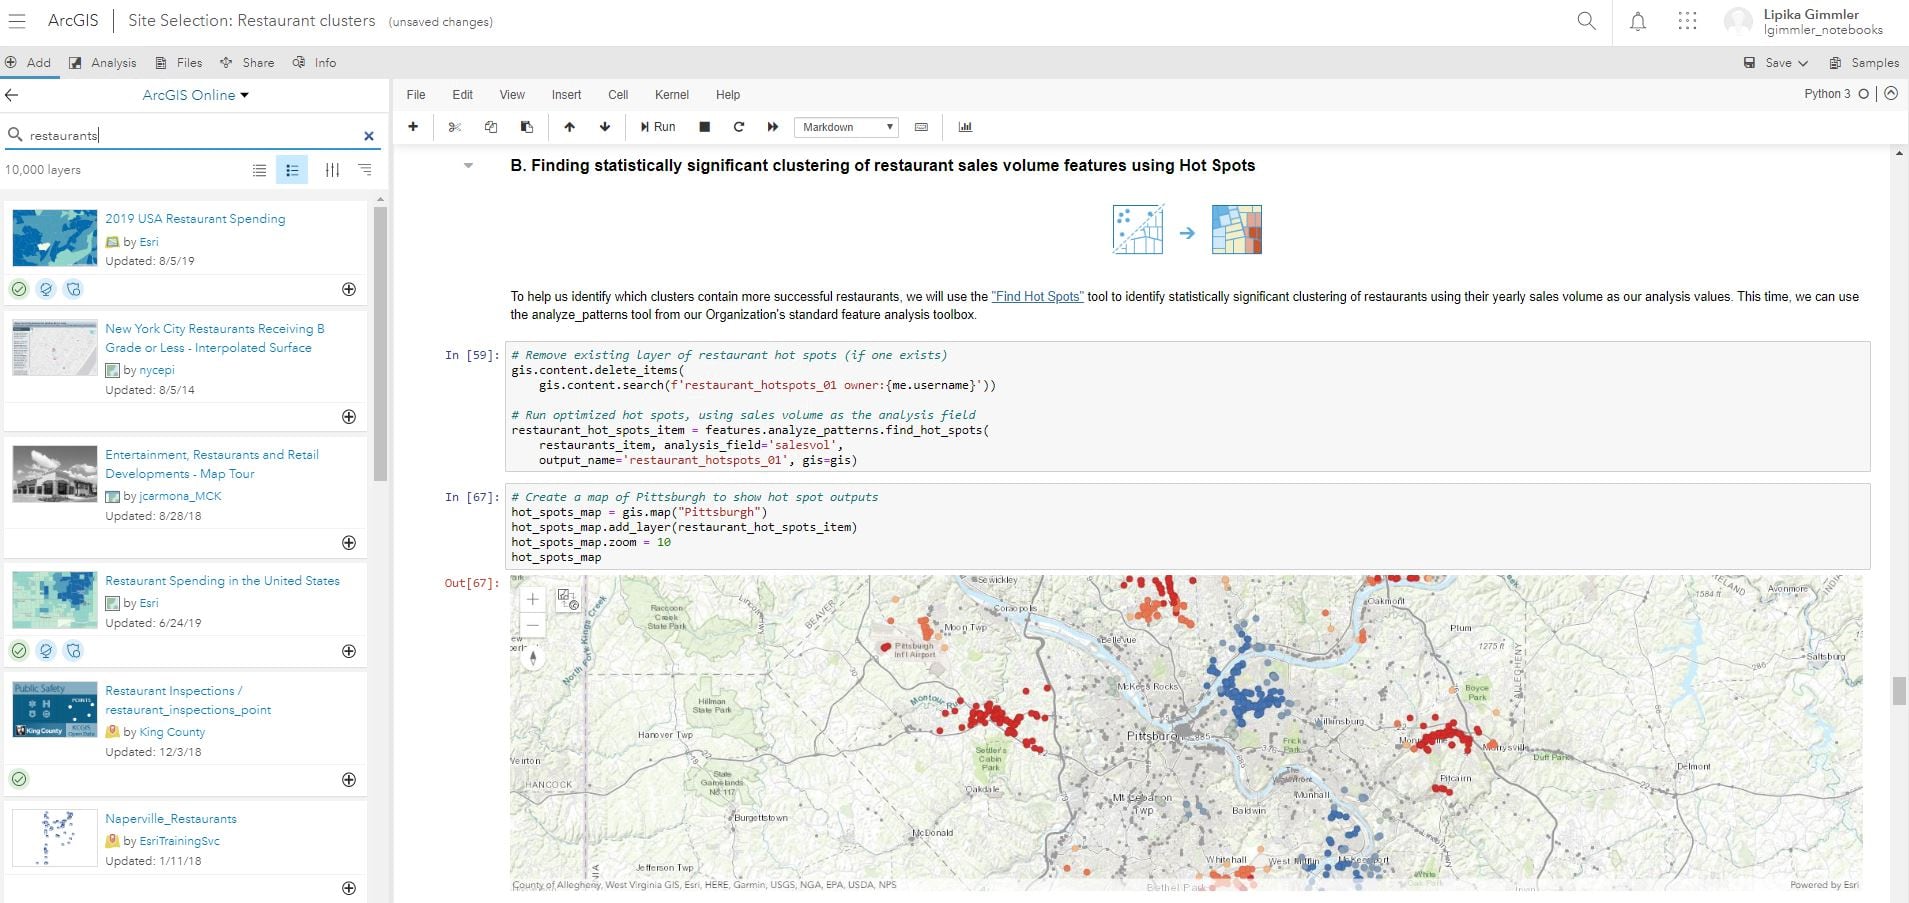Interrupt the kernel with the stop icon
1909x903 pixels.
[704, 127]
